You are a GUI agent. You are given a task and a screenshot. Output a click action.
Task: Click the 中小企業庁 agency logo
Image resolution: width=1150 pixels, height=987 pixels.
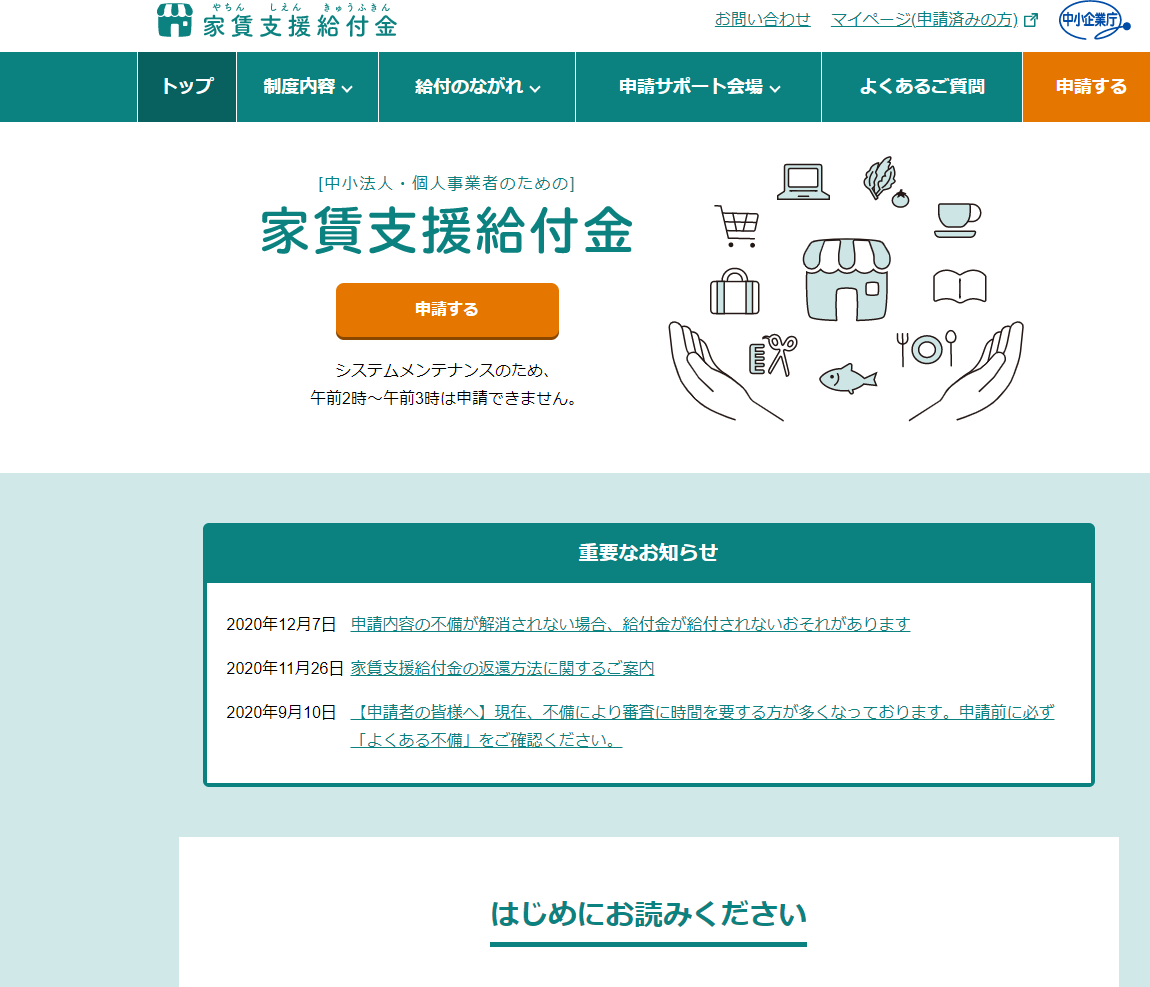tap(1093, 21)
